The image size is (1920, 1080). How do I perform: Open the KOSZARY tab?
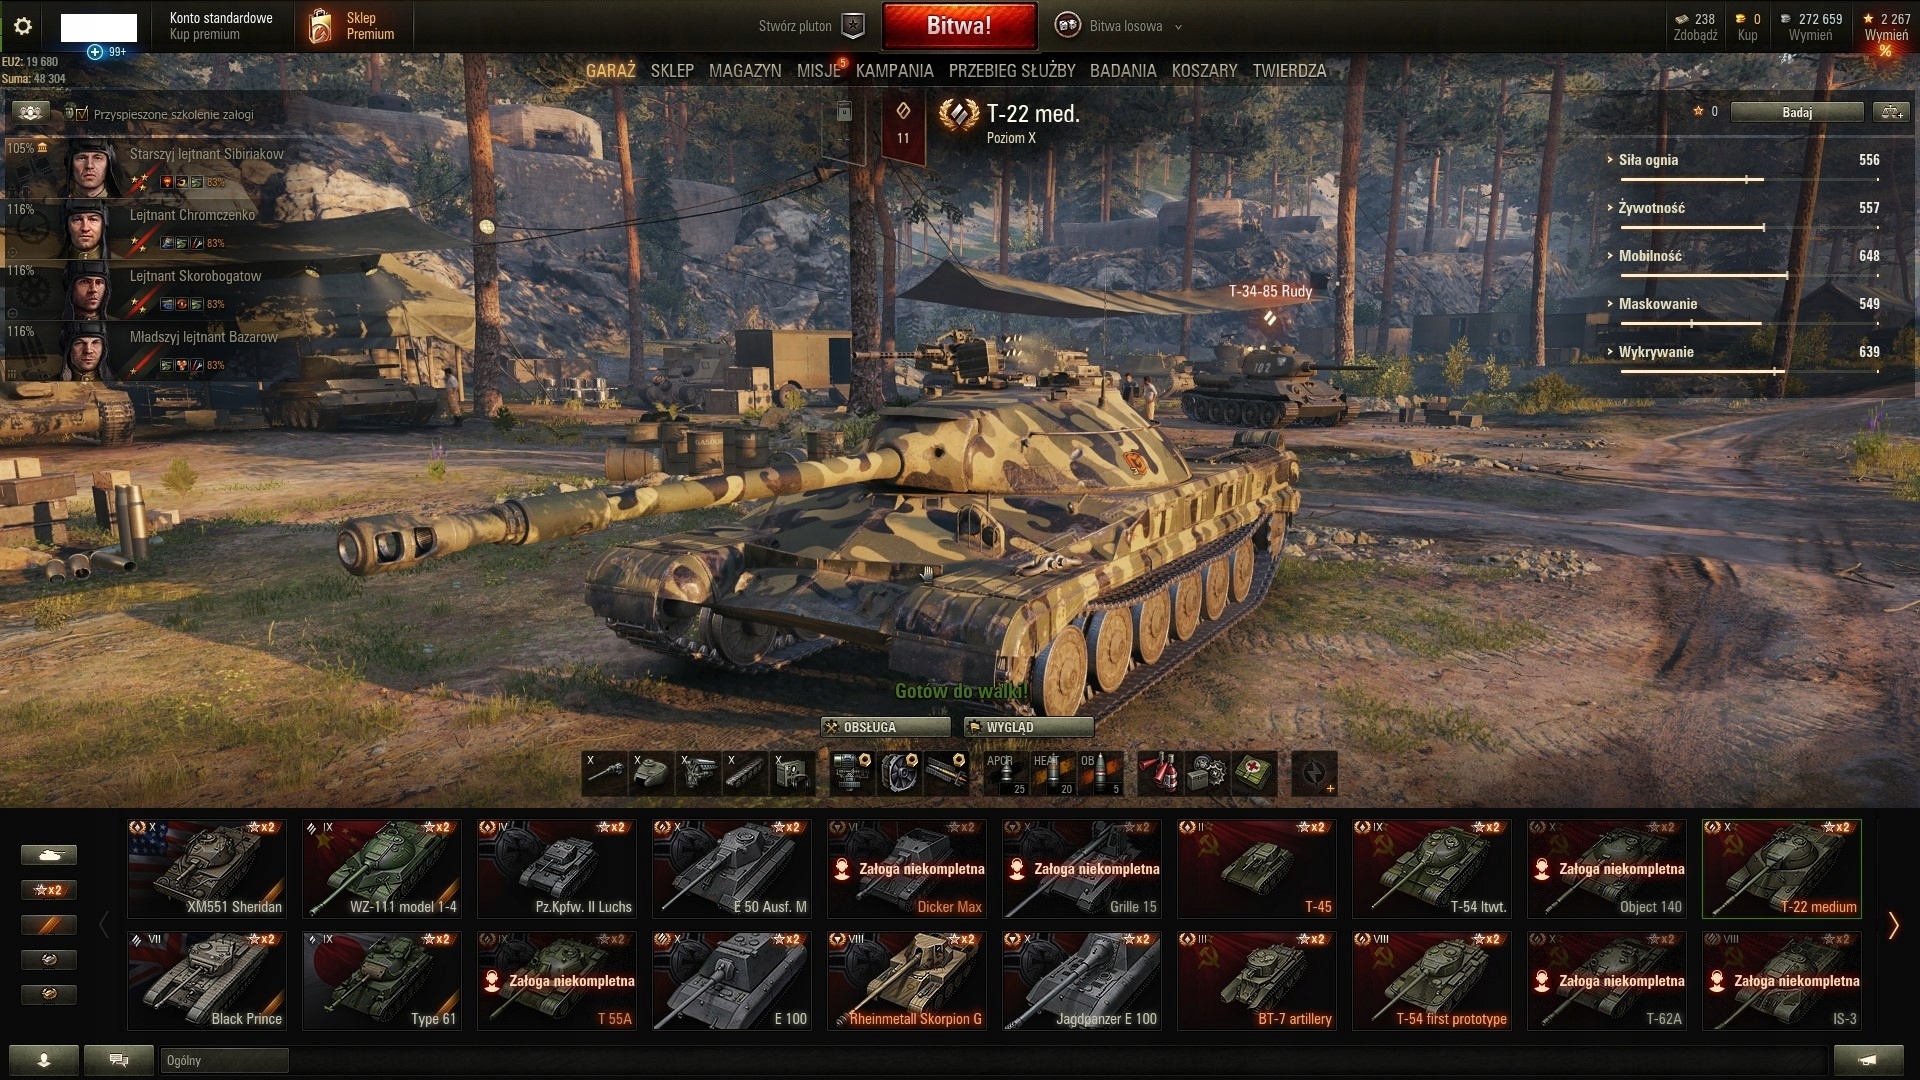click(1204, 71)
